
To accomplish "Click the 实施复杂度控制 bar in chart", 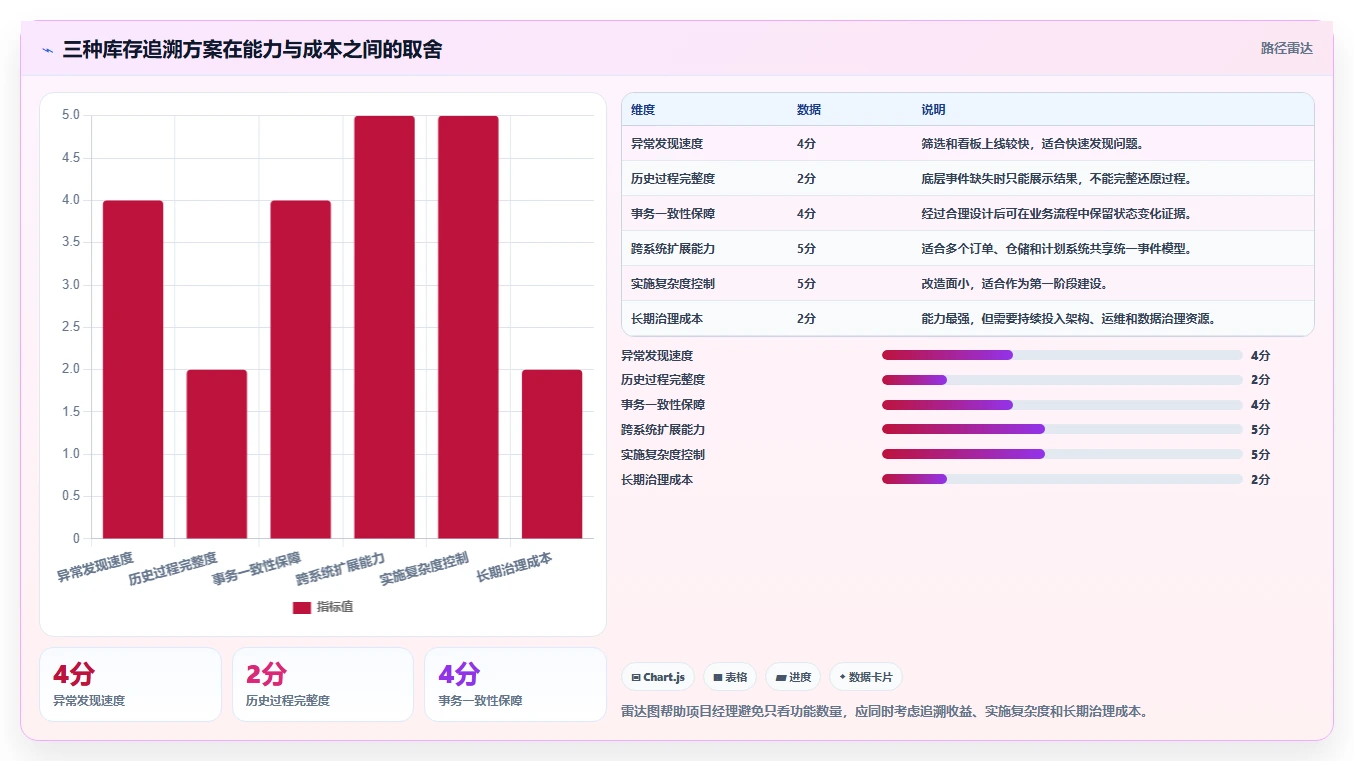I will pyautogui.click(x=468, y=327).
